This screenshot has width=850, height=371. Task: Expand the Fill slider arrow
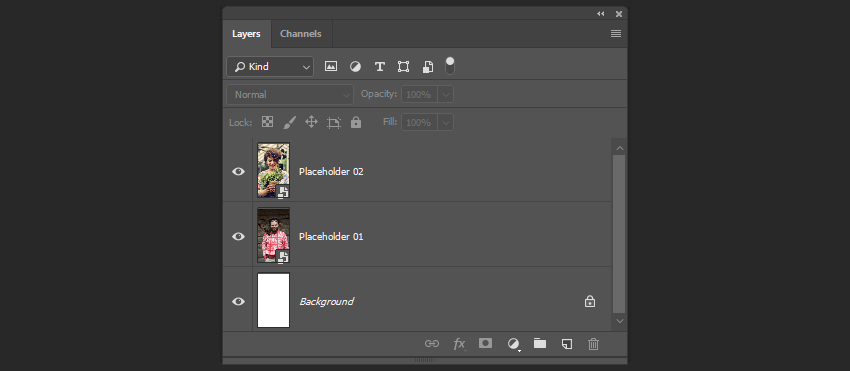point(446,122)
